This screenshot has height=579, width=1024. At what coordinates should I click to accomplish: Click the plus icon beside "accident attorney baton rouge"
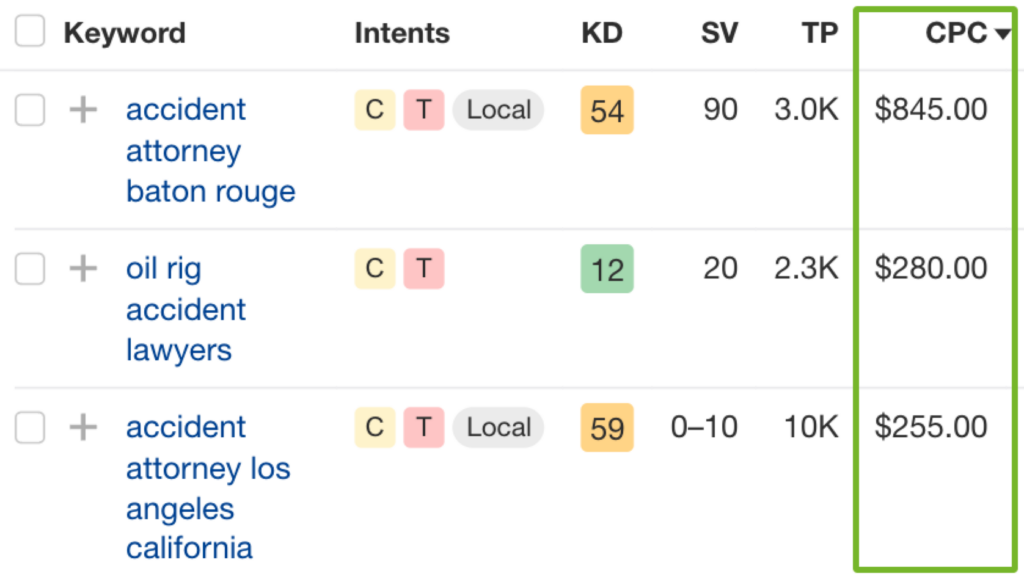coord(83,109)
